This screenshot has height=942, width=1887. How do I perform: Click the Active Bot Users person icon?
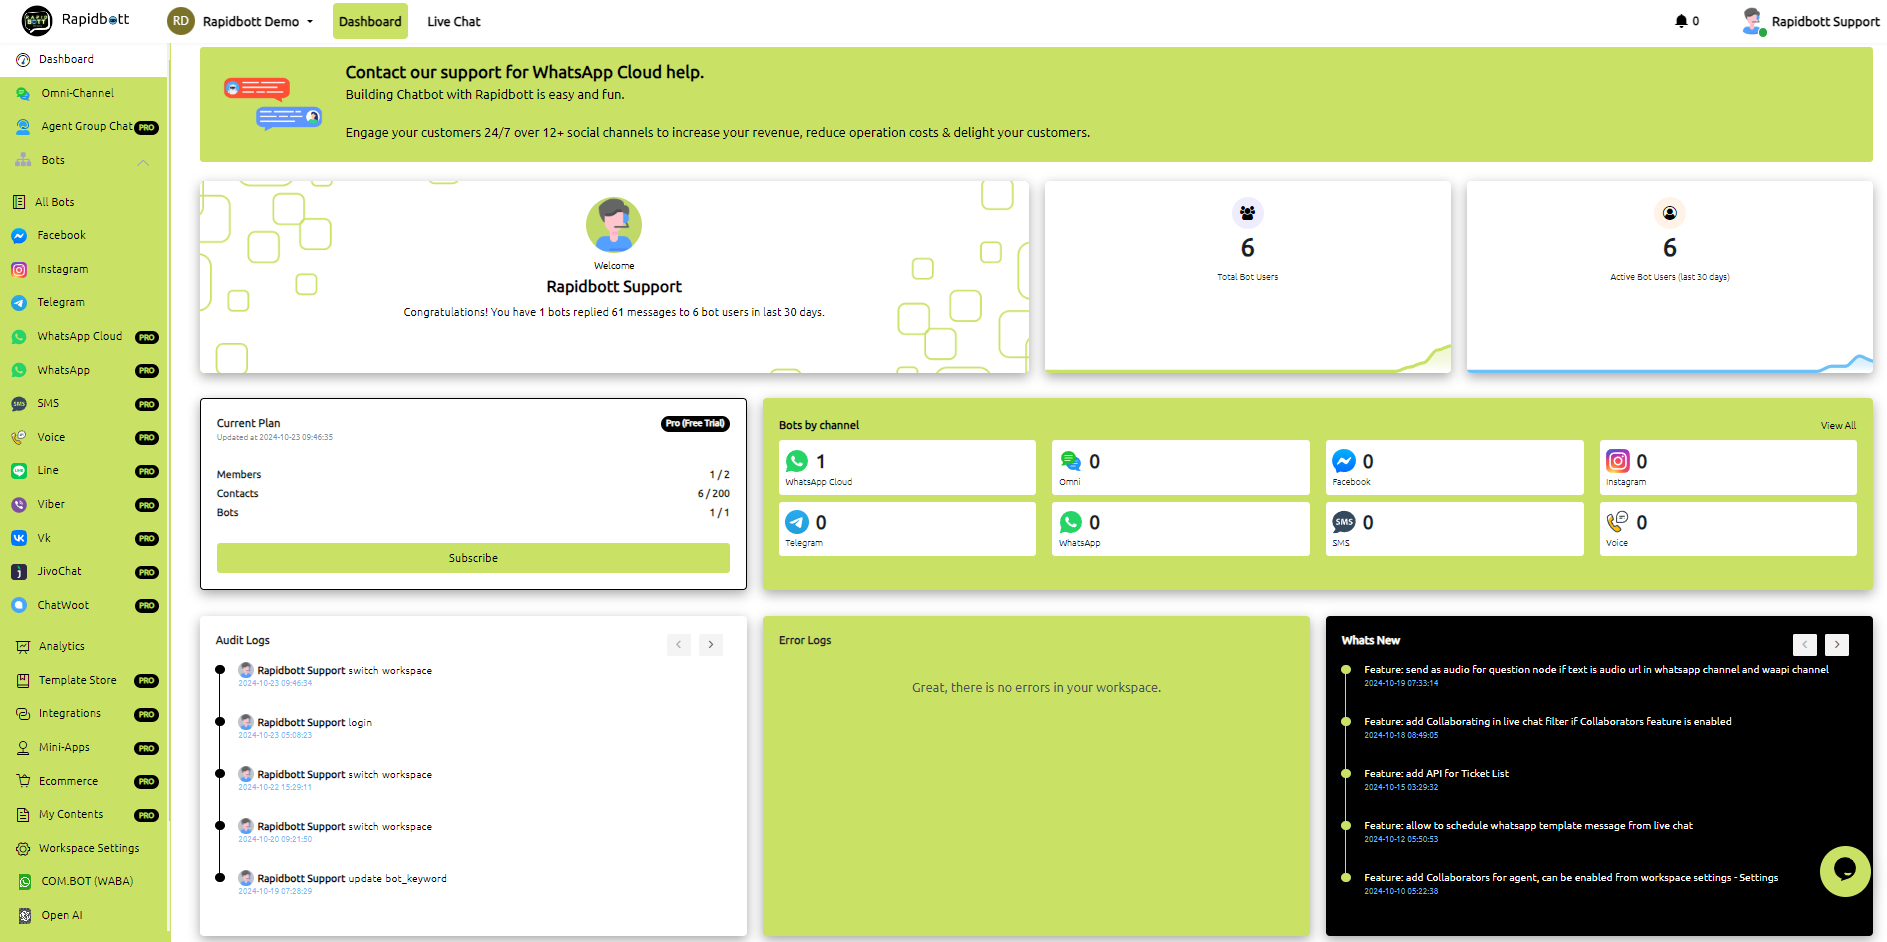1669,213
